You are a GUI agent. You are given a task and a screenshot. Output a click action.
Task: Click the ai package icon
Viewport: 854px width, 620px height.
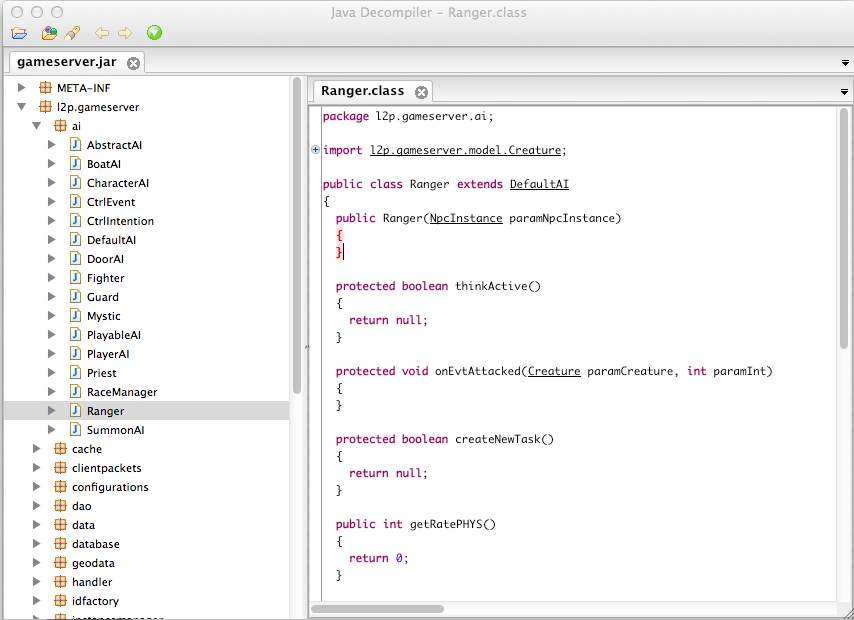[x=60, y=126]
